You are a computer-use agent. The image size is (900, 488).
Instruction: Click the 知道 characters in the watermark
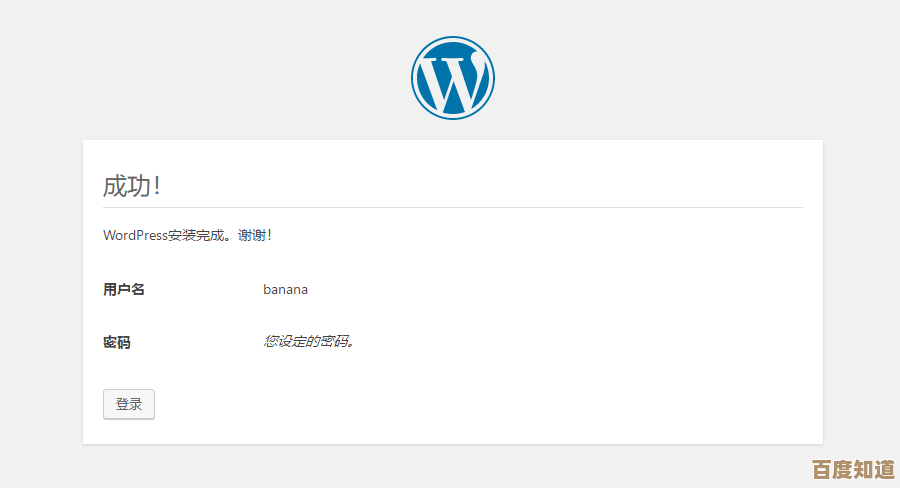[874, 469]
